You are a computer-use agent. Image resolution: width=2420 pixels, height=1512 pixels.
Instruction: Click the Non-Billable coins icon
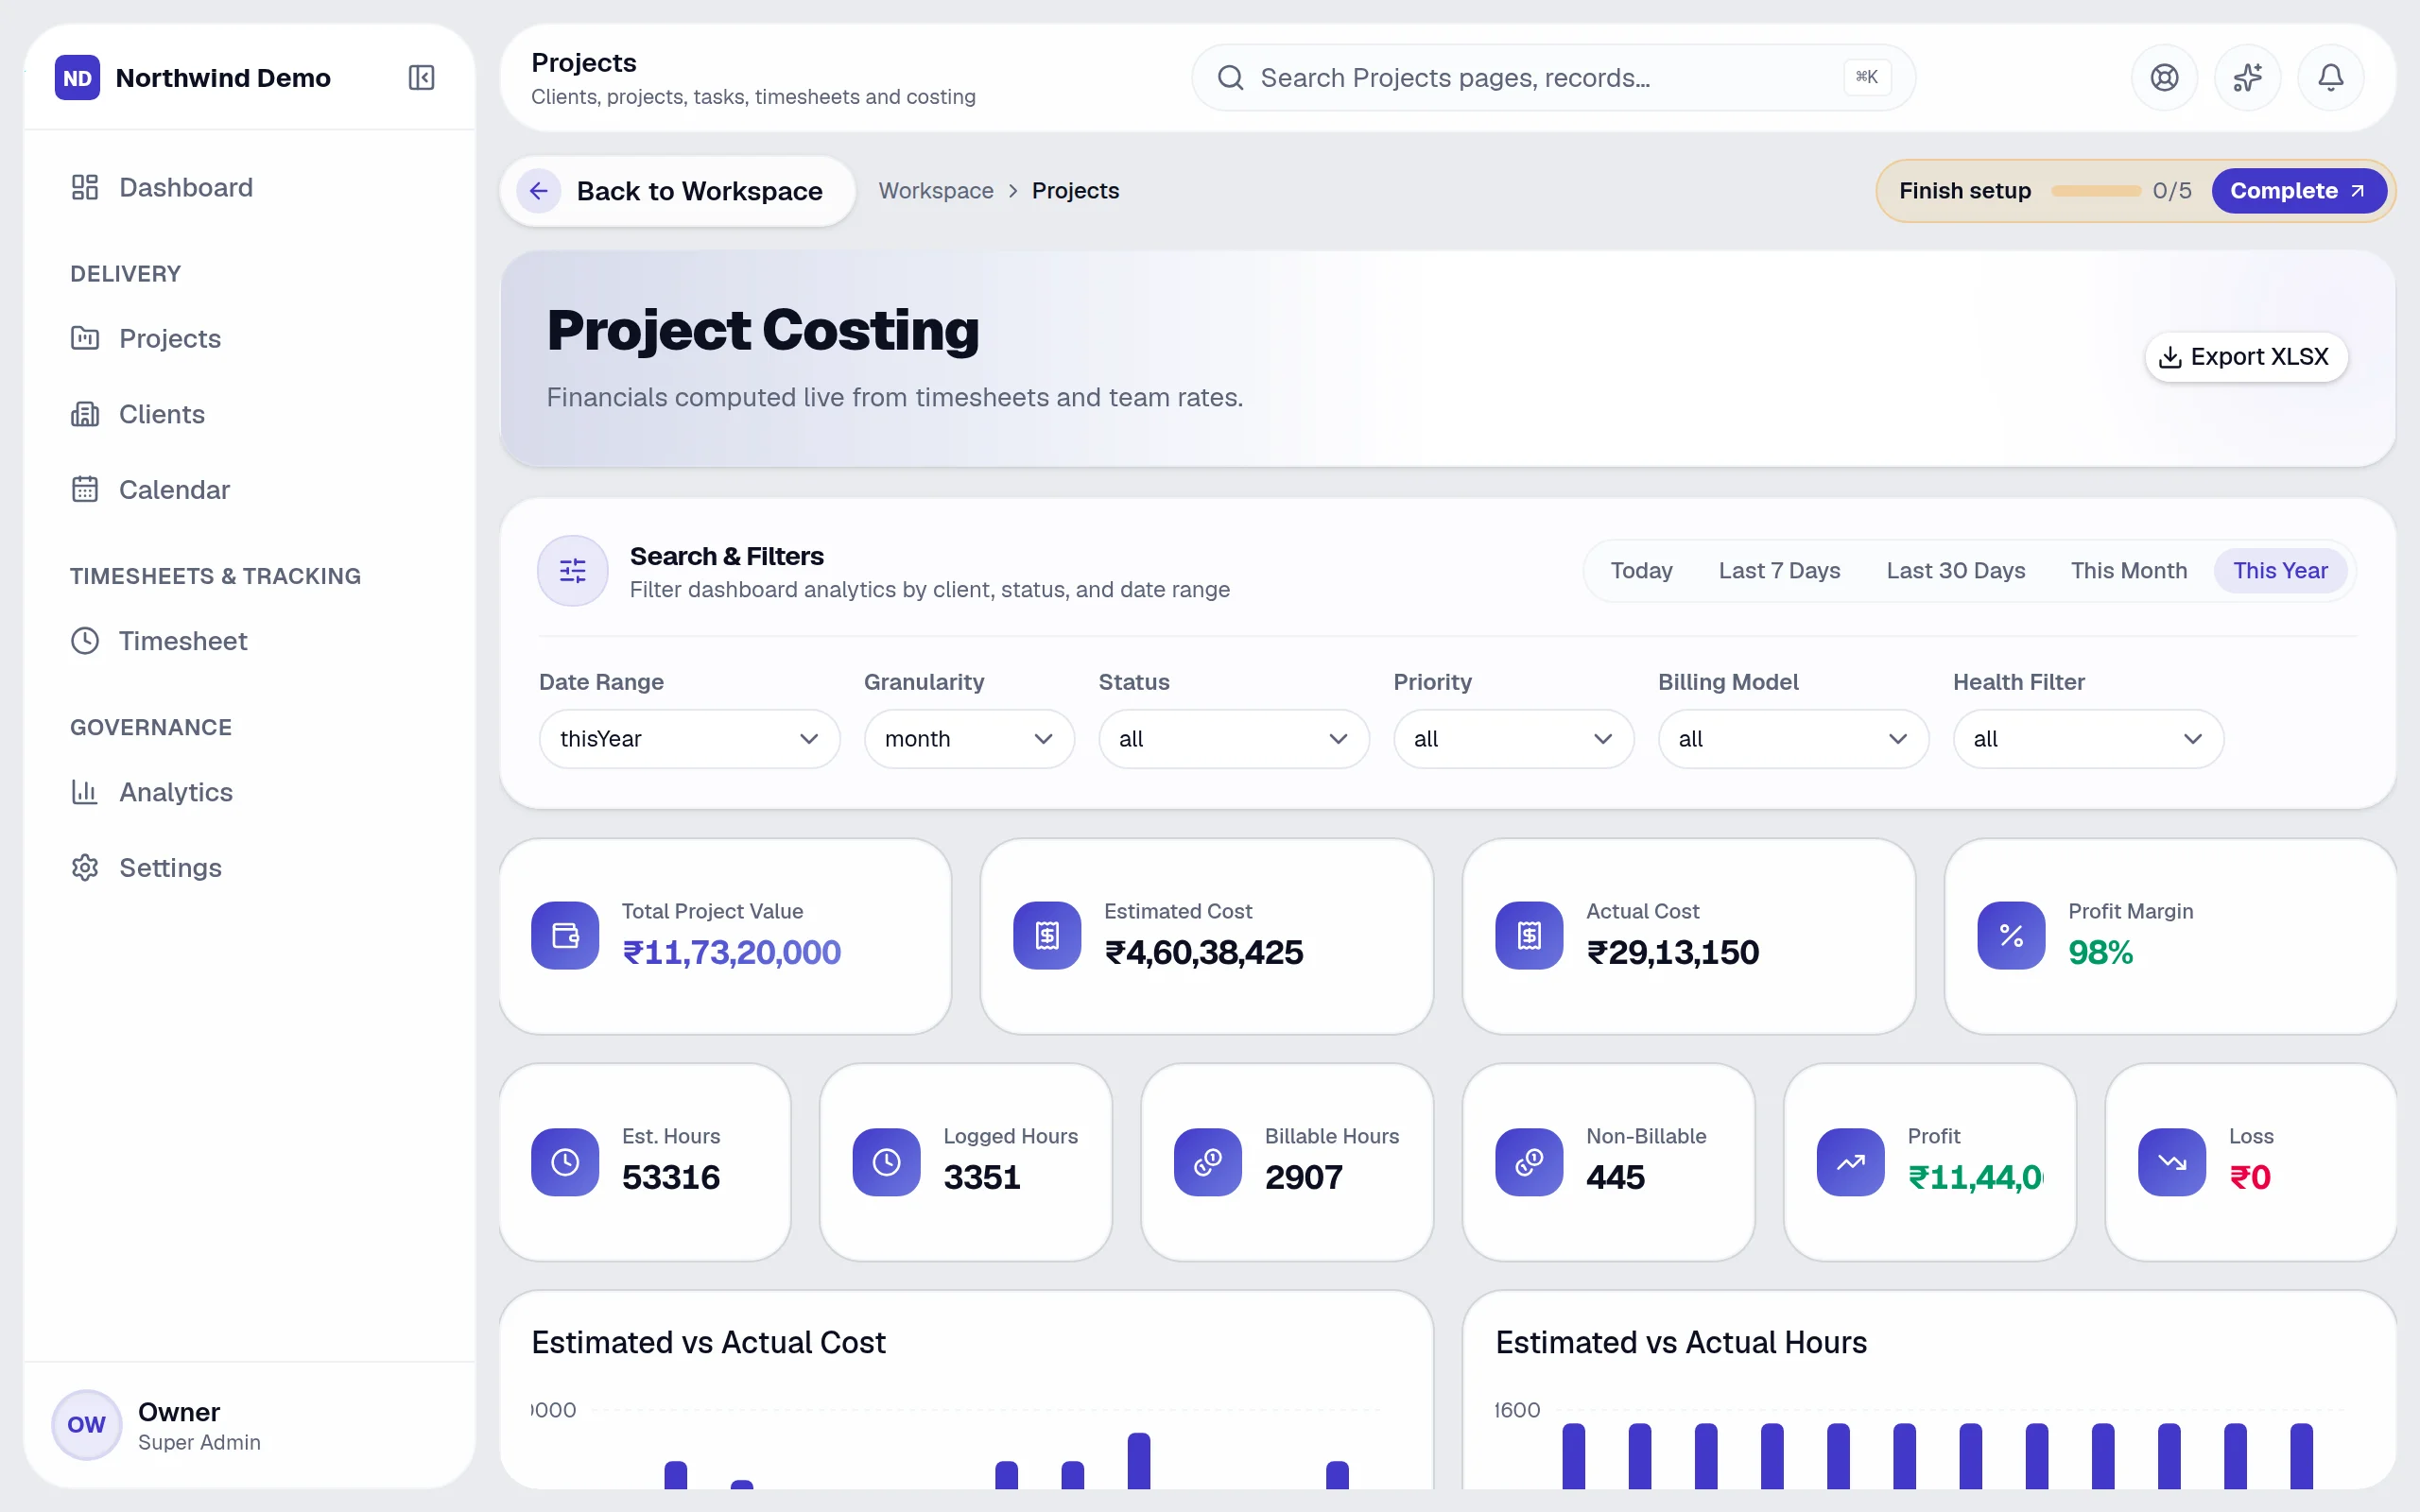1529,1162
